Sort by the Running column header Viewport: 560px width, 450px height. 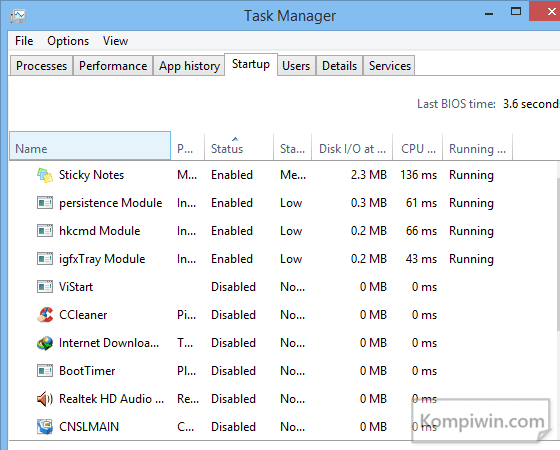pyautogui.click(x=478, y=146)
